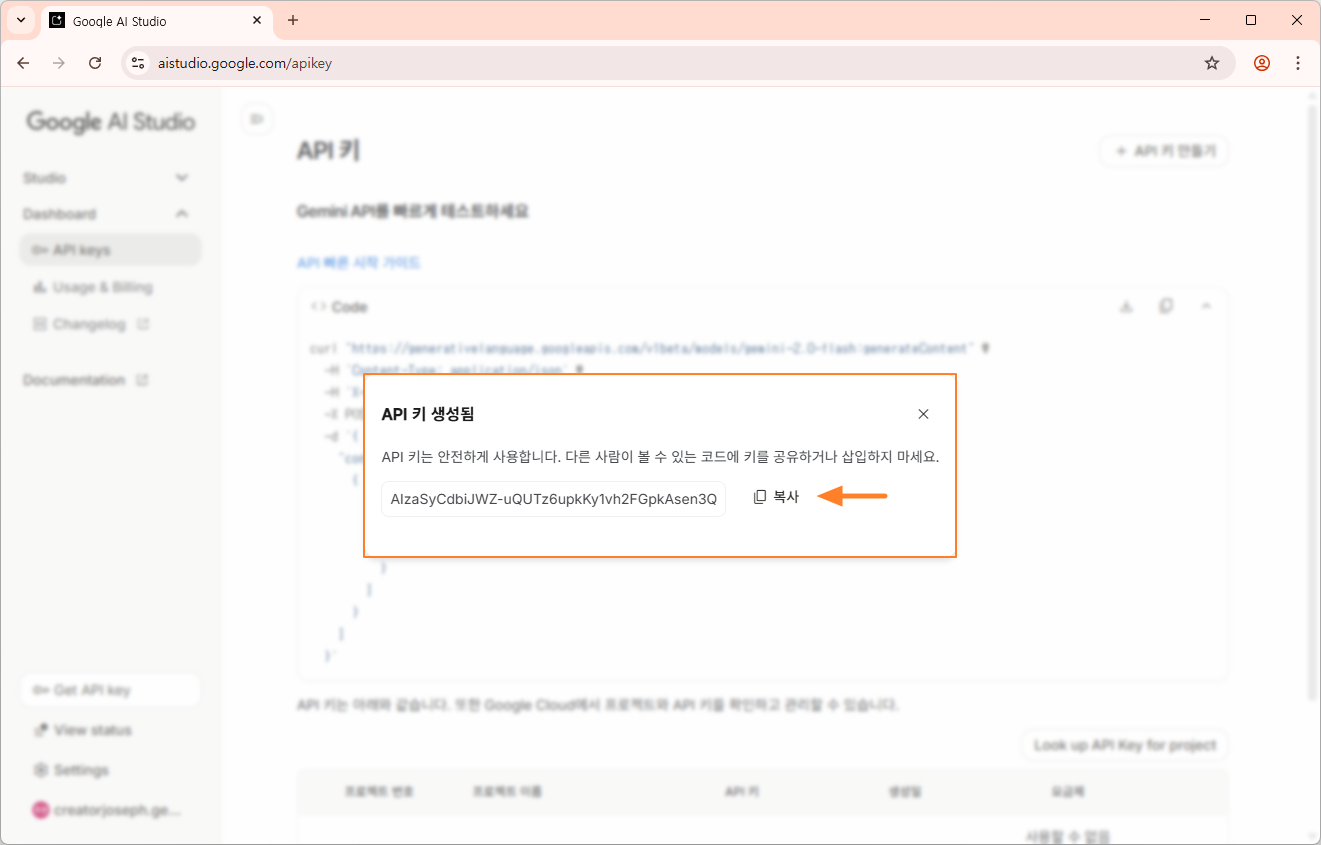
Task: Bookmark this page with the star
Action: (x=1212, y=63)
